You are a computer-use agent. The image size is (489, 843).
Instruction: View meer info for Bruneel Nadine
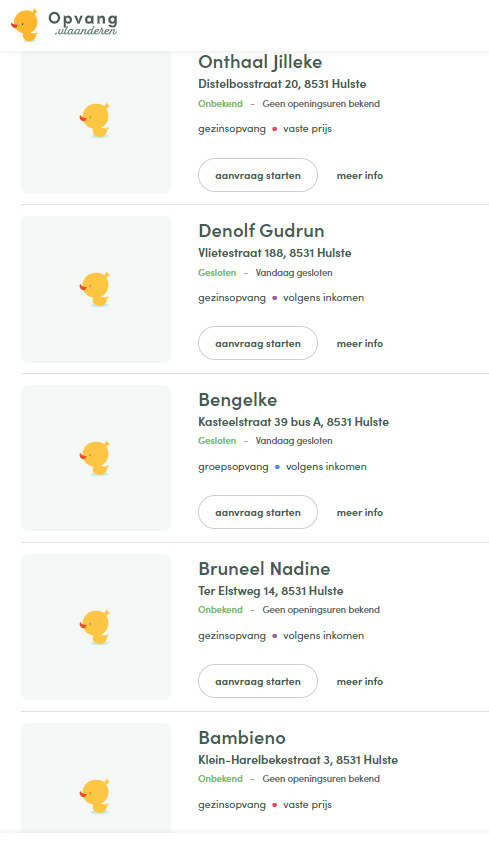(360, 681)
